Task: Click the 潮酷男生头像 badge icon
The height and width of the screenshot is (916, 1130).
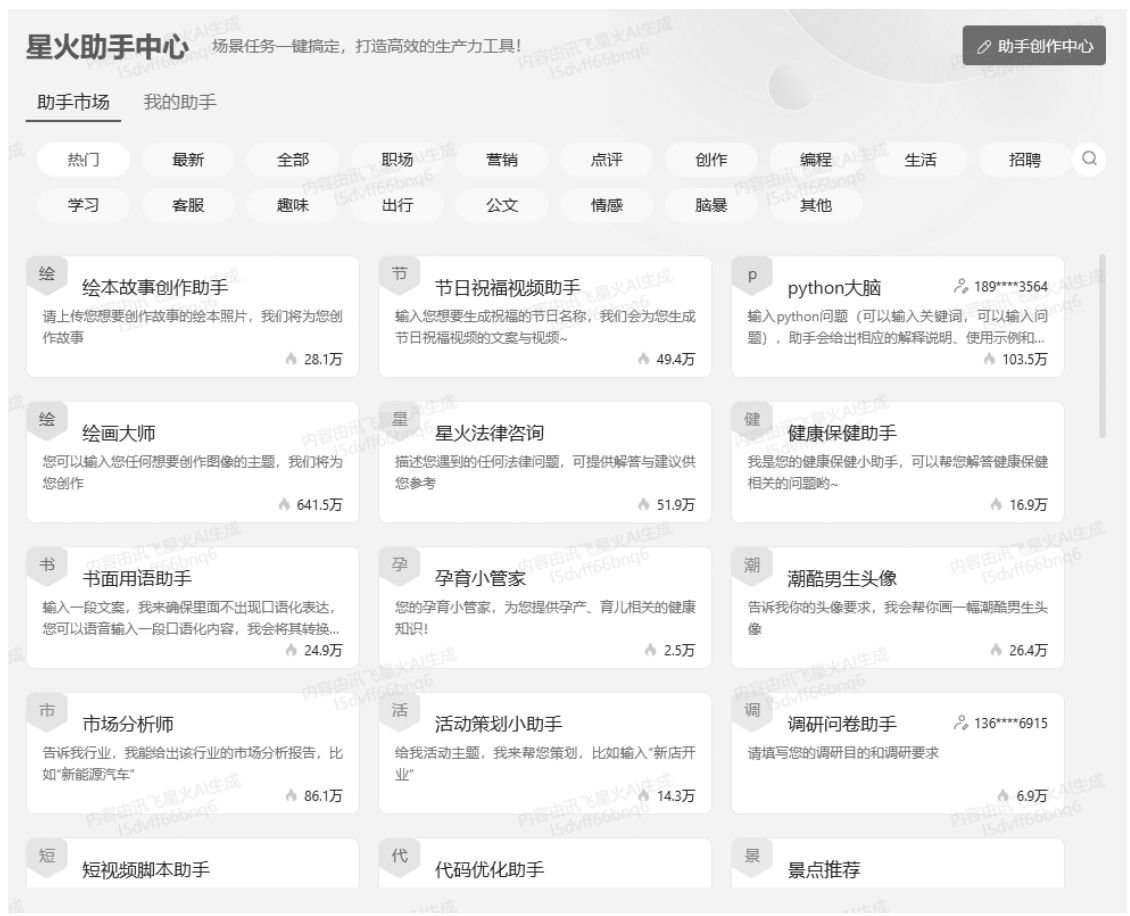Action: coord(752,566)
